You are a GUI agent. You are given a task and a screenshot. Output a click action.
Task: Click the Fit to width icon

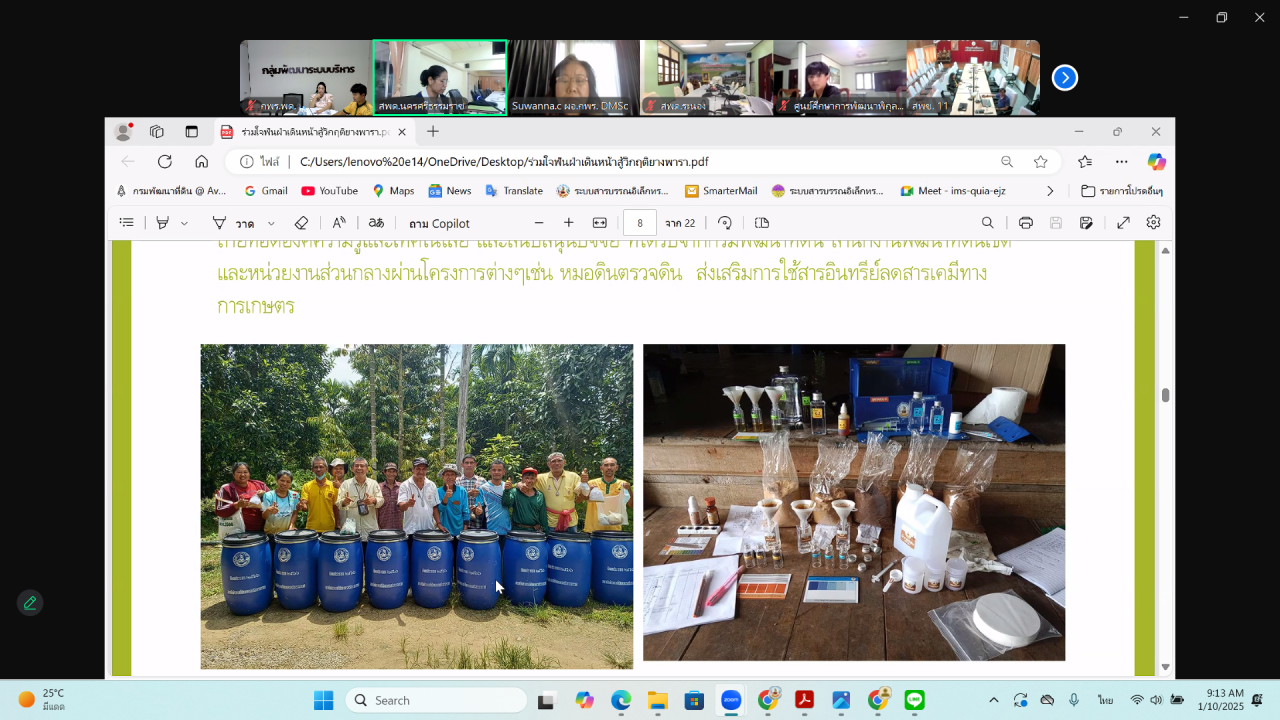click(x=600, y=223)
